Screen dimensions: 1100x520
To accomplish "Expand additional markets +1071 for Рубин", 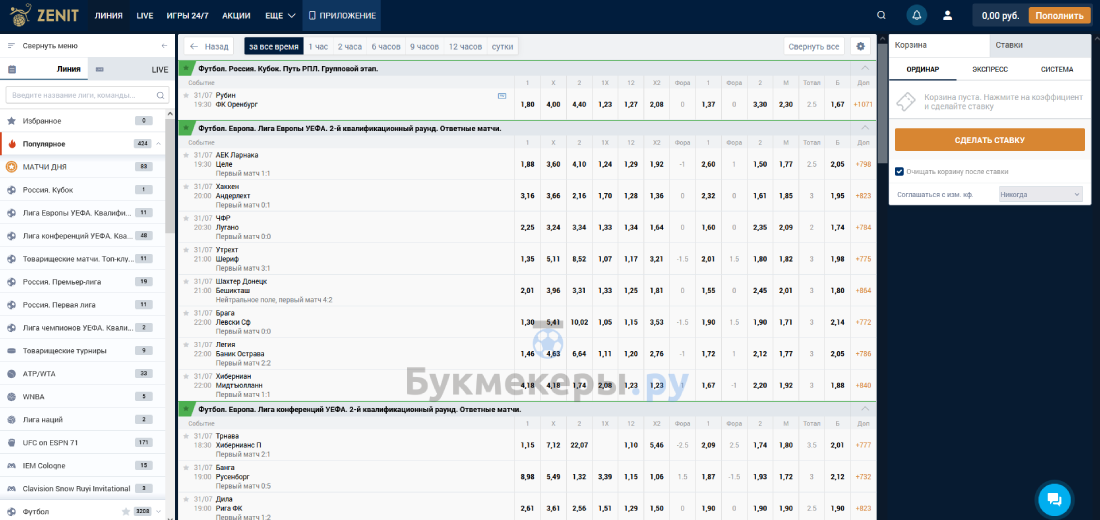I will (x=862, y=105).
